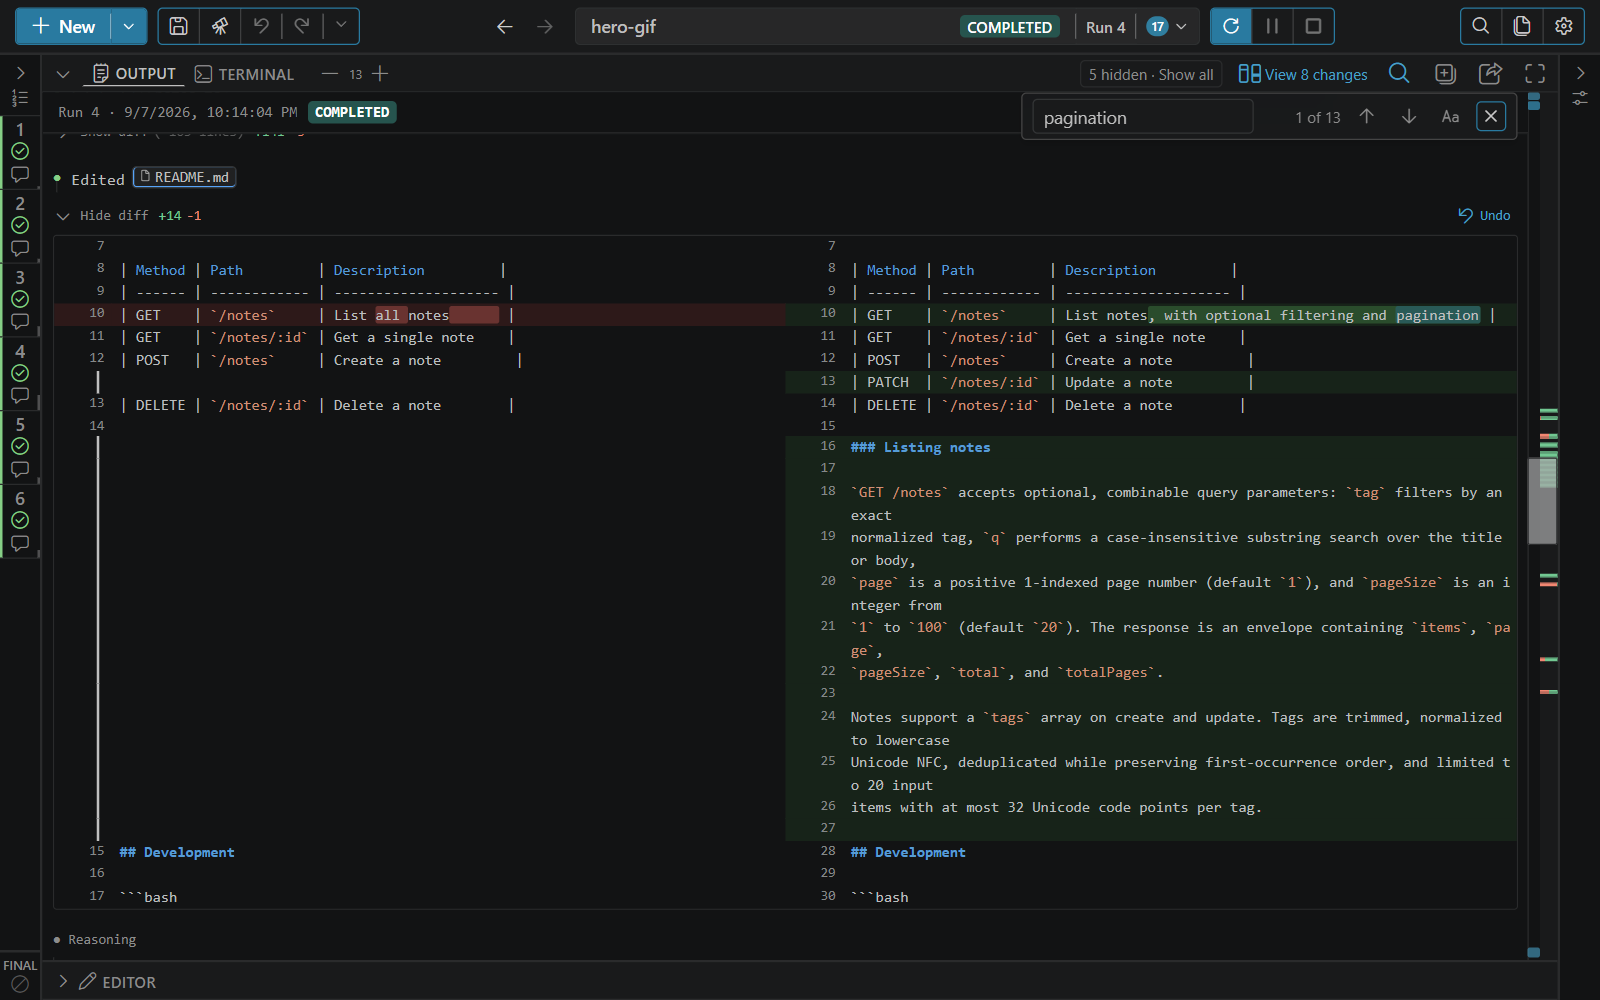Click the FINAL marker at the sidebar bottom
Viewport: 1600px width, 1000px height.
pyautogui.click(x=20, y=975)
